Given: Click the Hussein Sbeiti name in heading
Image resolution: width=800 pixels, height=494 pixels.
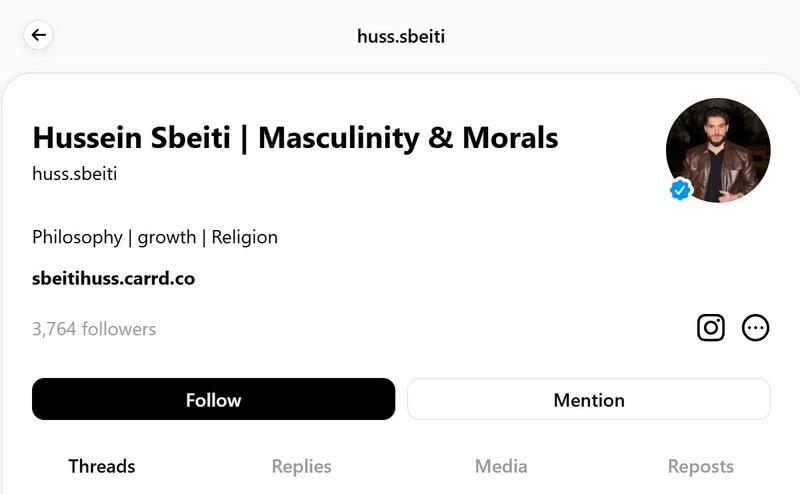Looking at the screenshot, I should coord(132,138).
